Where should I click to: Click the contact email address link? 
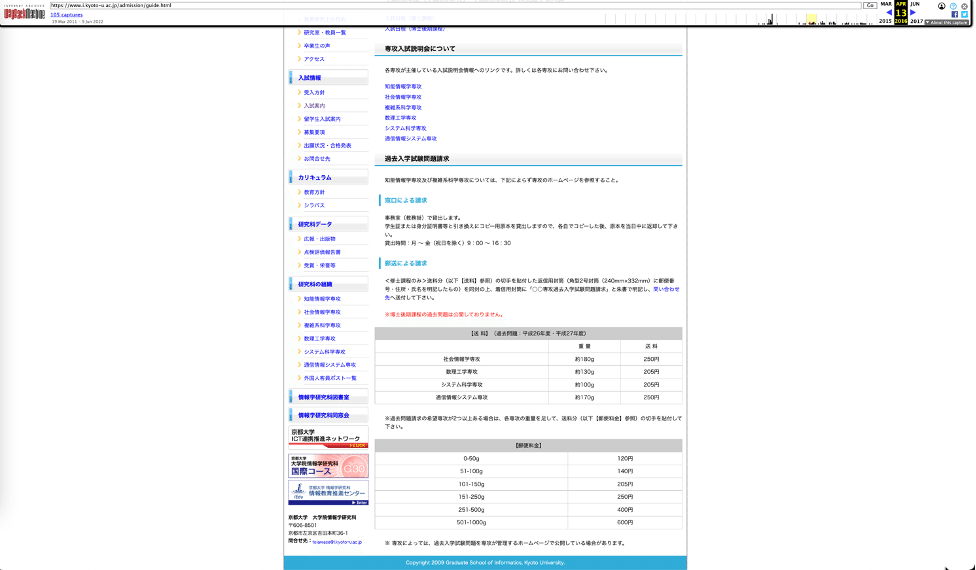337,542
